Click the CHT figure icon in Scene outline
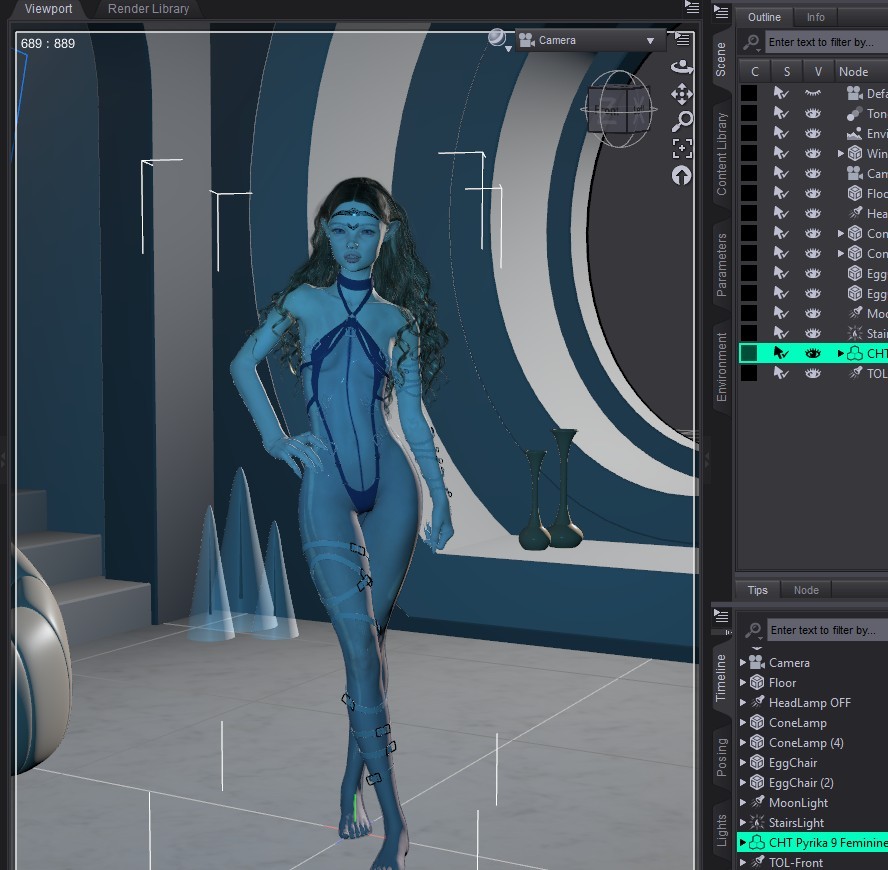Viewport: 888px width, 870px height. [855, 353]
